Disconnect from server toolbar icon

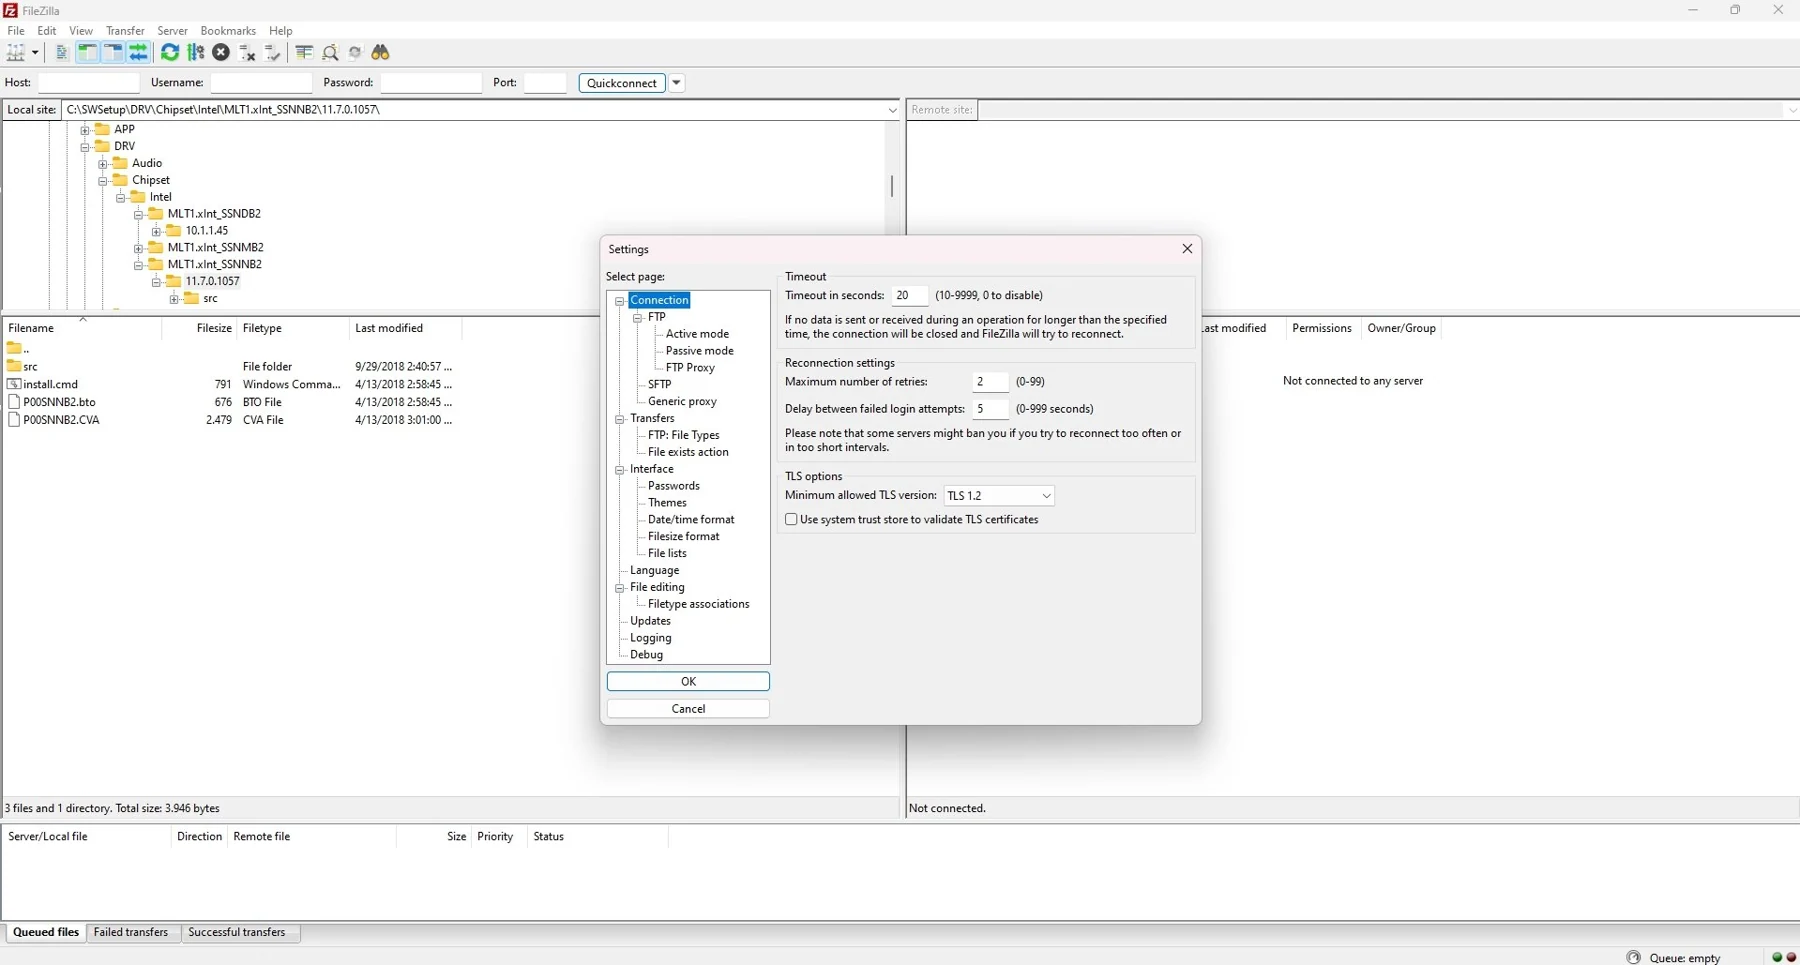click(247, 52)
